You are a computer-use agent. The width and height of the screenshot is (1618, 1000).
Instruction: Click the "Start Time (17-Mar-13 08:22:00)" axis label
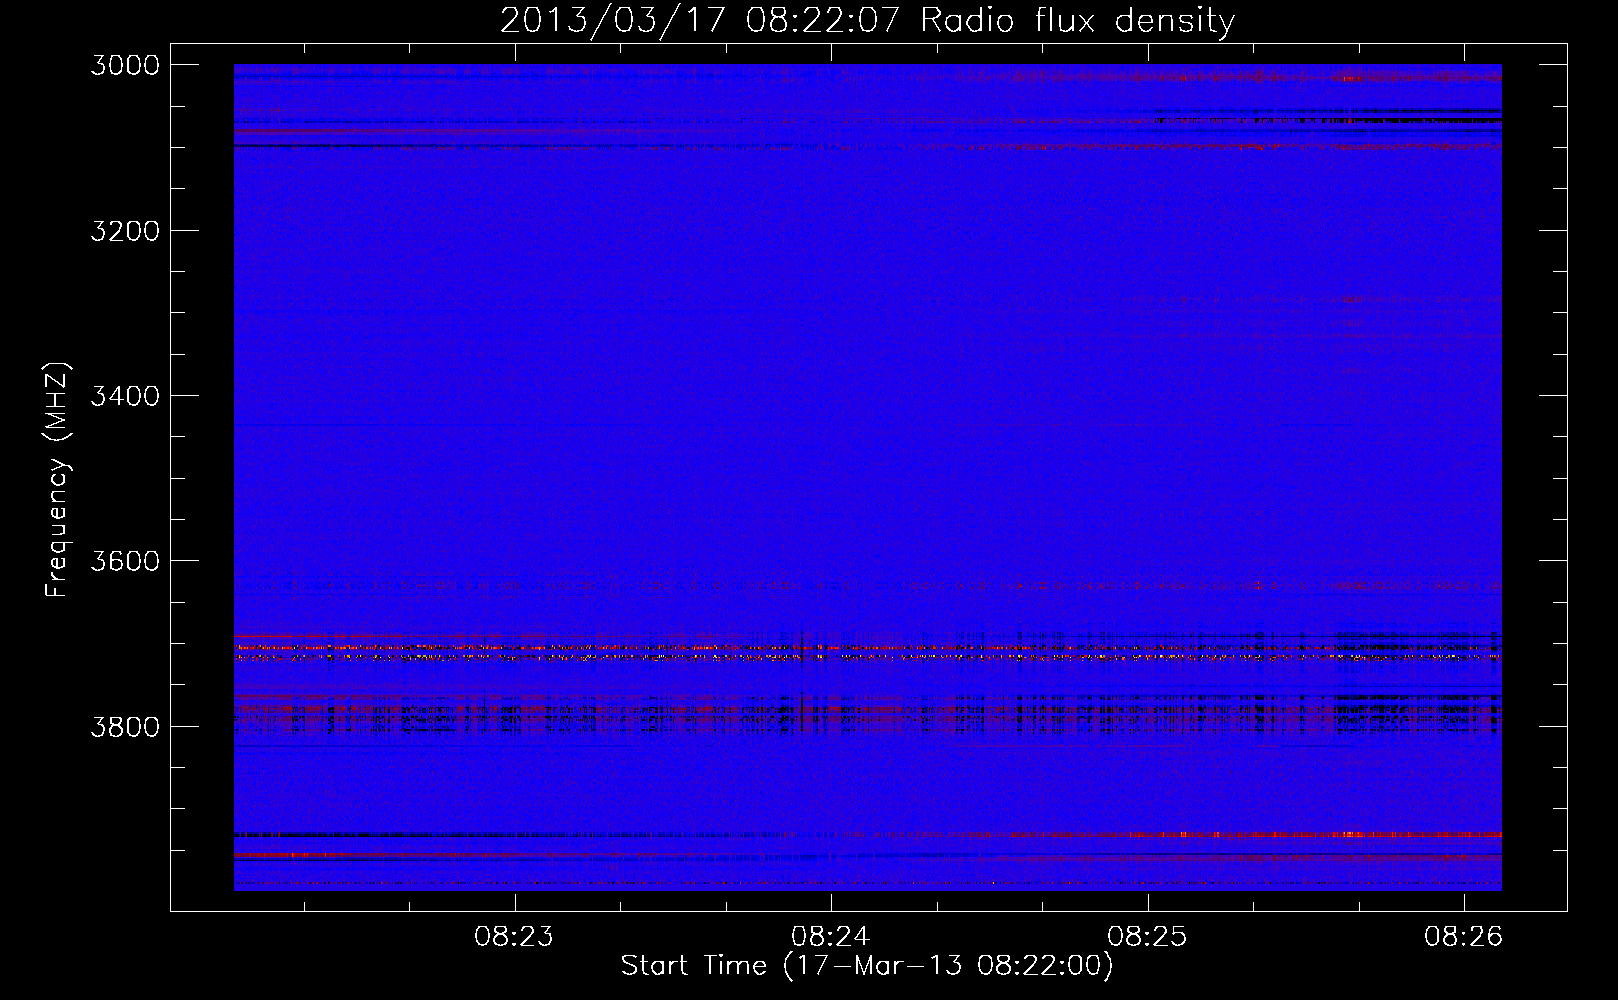pyautogui.click(x=867, y=966)
